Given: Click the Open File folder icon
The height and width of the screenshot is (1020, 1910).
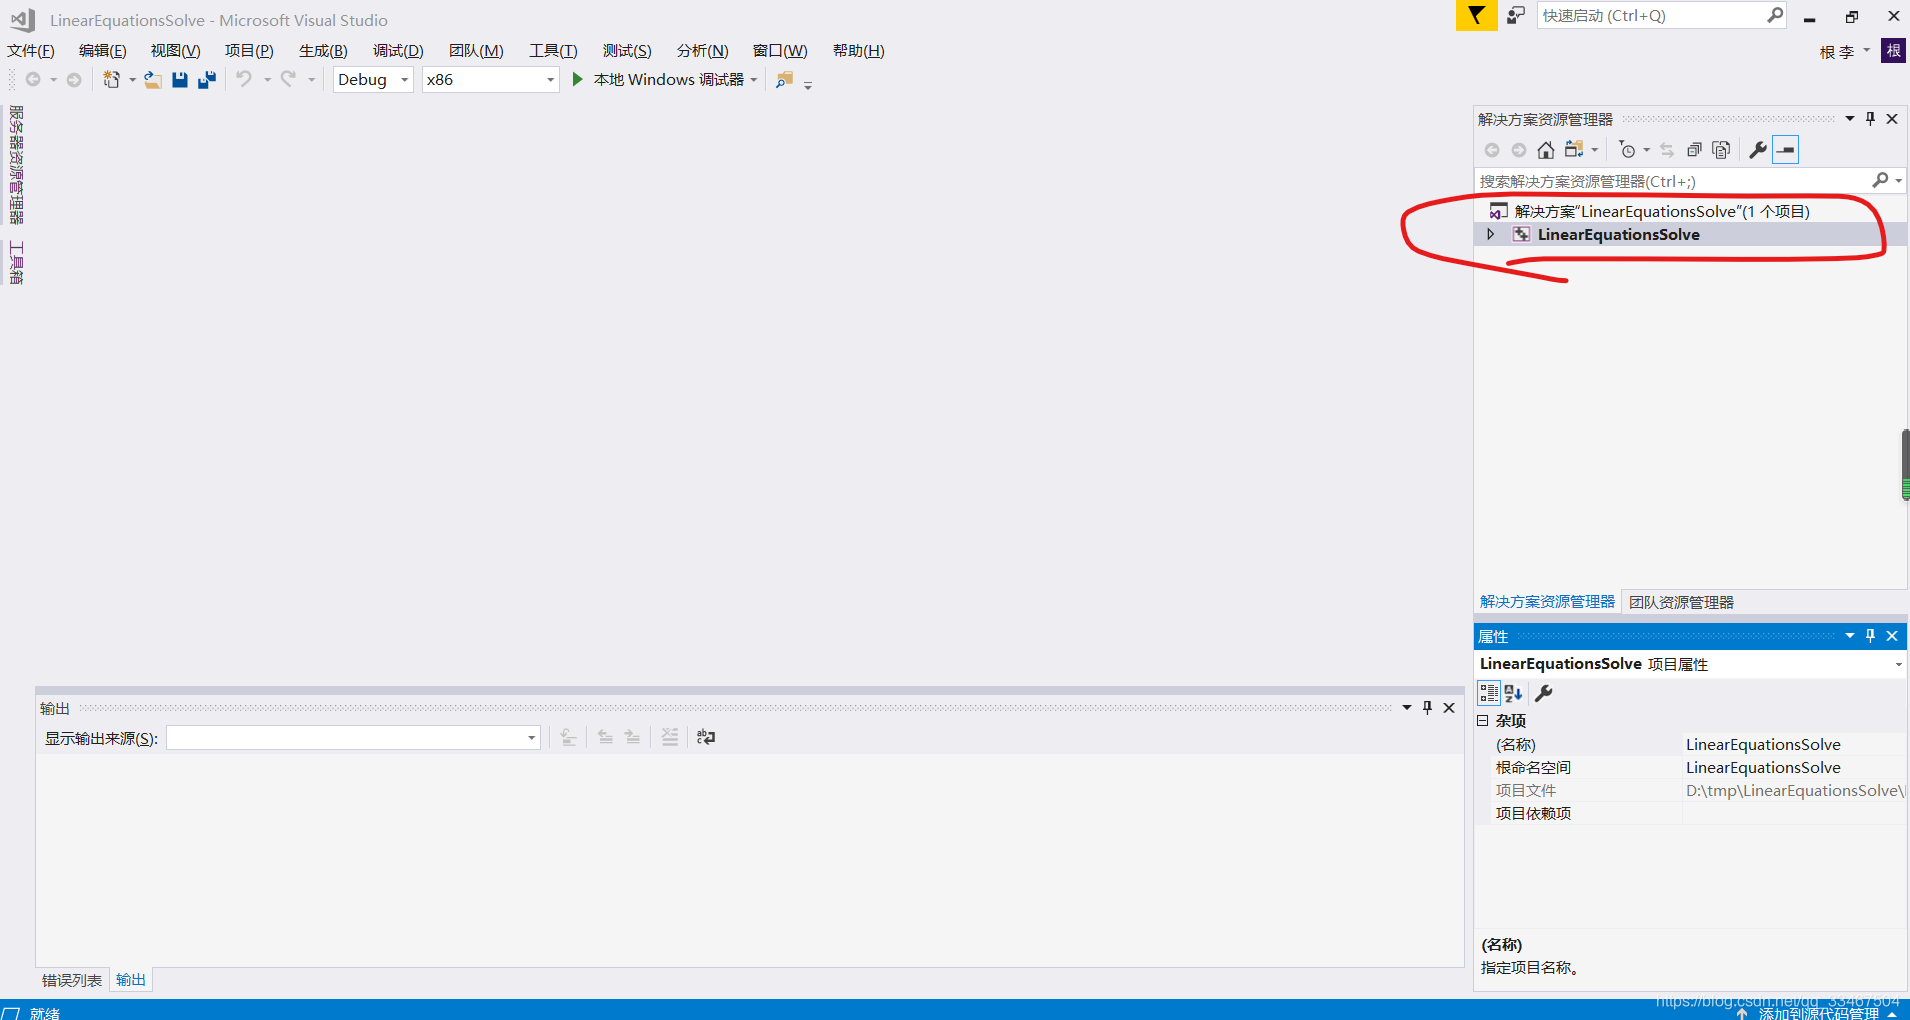Looking at the screenshot, I should [152, 79].
